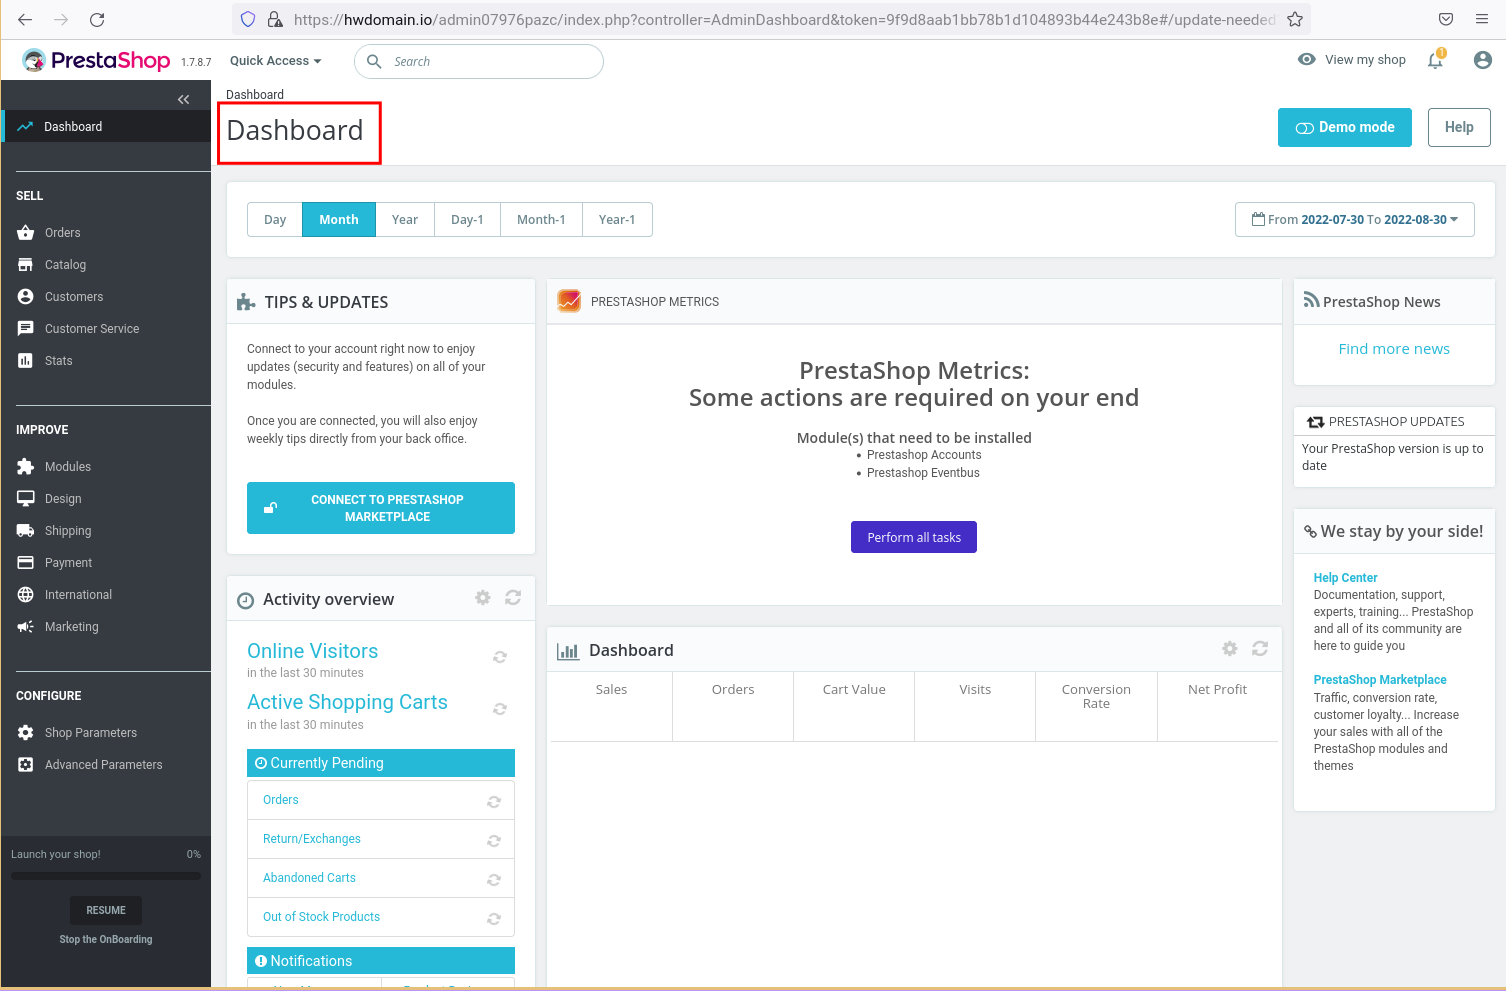Click the Activity overview settings gear
The image size is (1506, 991).
click(483, 597)
